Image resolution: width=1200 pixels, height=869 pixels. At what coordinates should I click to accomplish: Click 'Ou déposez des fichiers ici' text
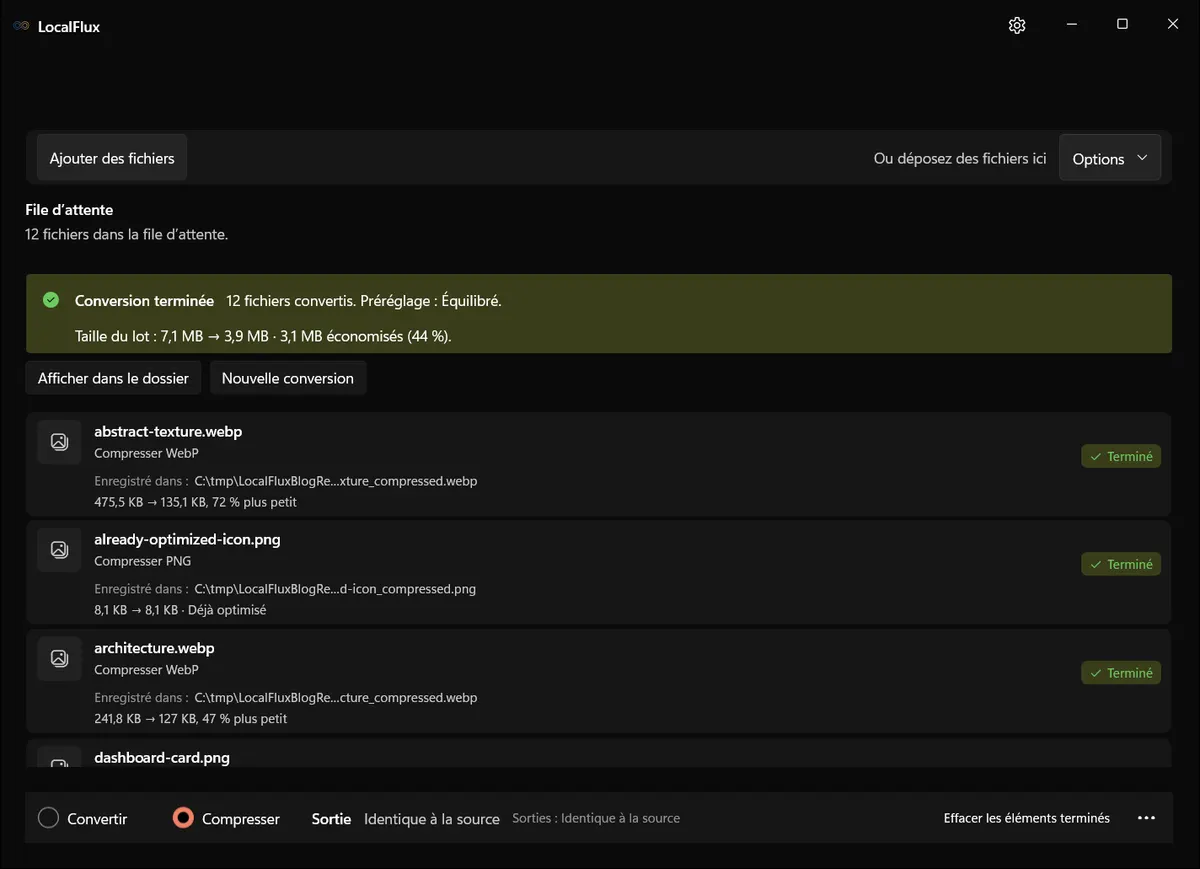pos(960,158)
